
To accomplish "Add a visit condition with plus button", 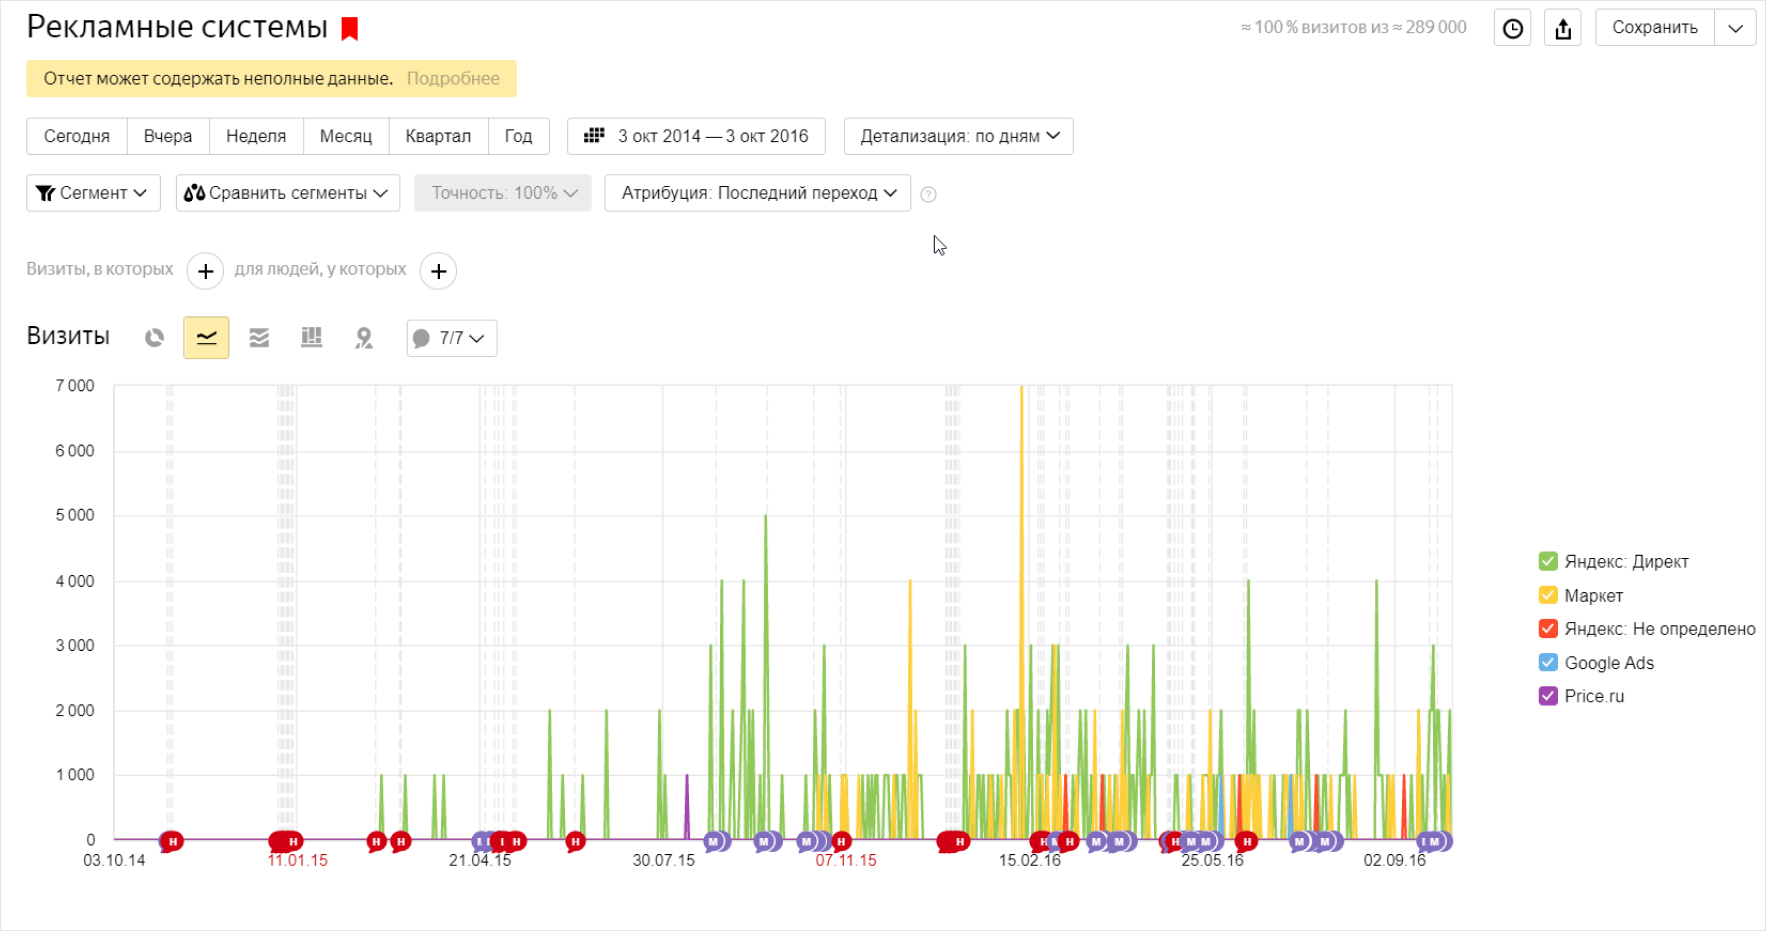I will pyautogui.click(x=205, y=271).
